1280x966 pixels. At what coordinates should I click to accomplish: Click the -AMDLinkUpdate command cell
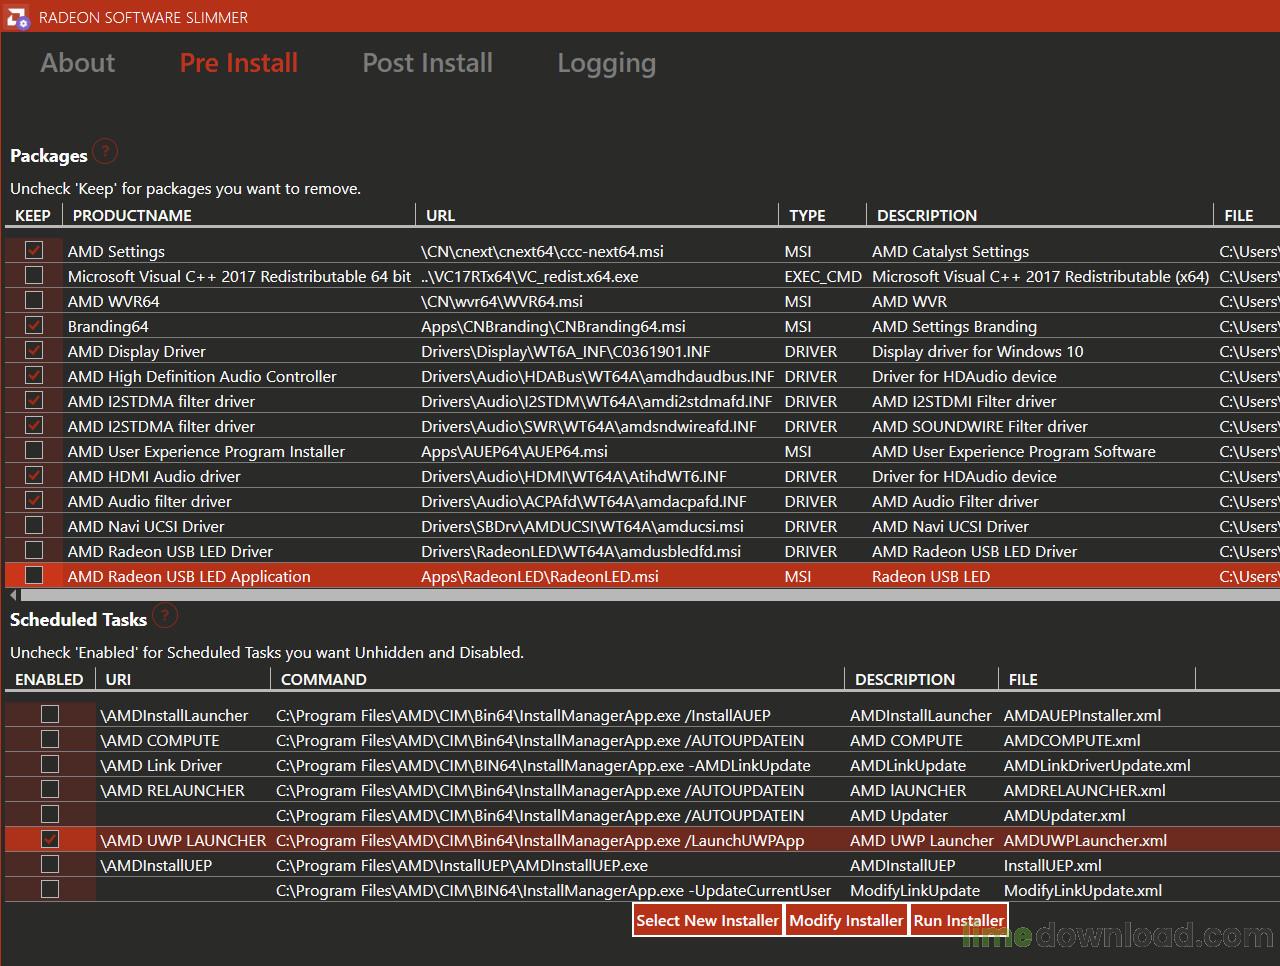[x=543, y=765]
